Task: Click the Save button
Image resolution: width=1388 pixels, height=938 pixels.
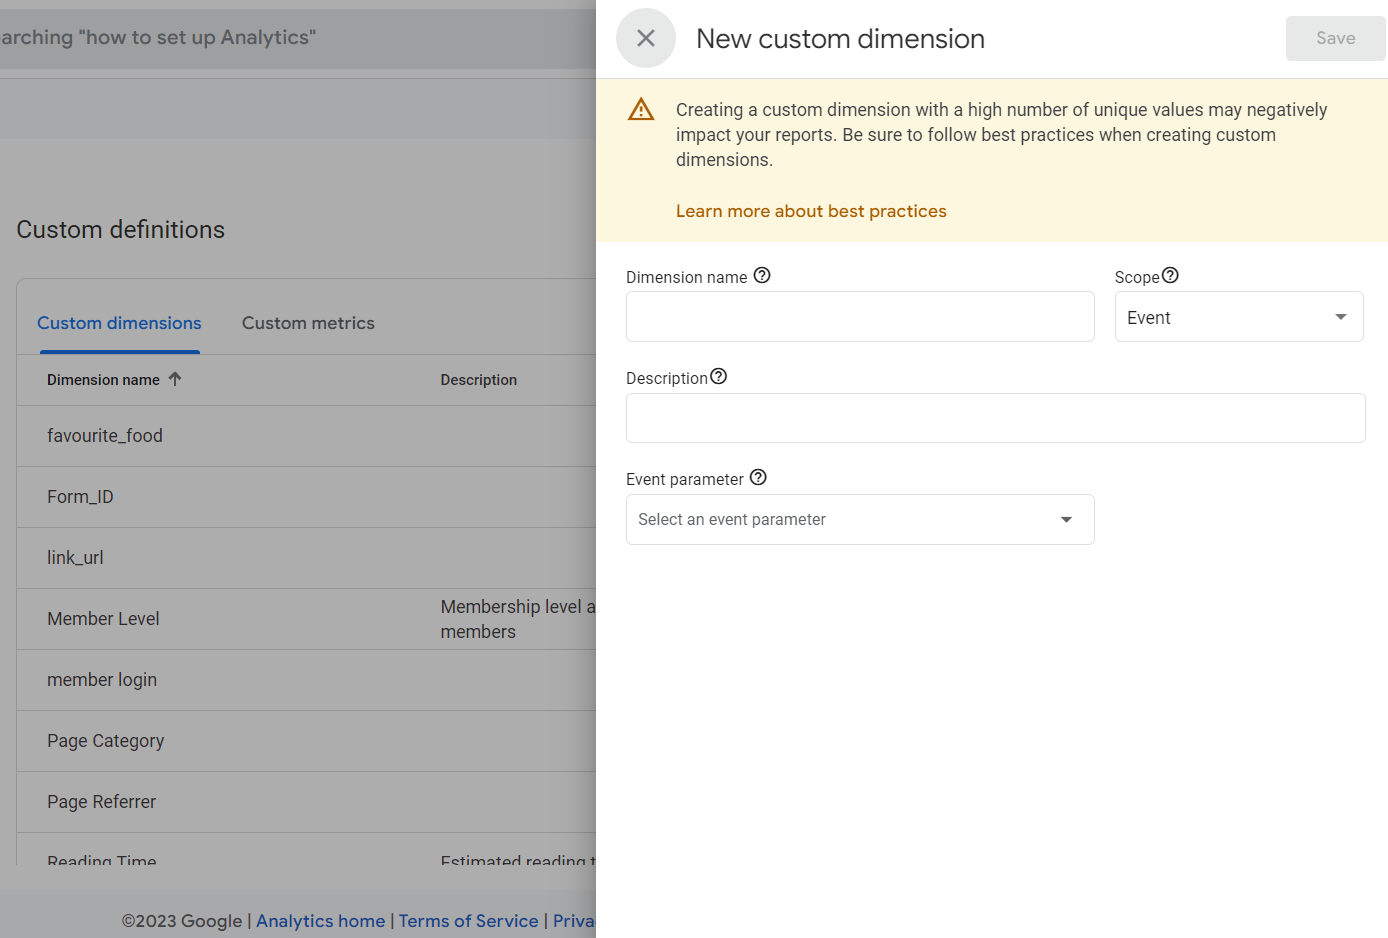Action: click(1335, 38)
